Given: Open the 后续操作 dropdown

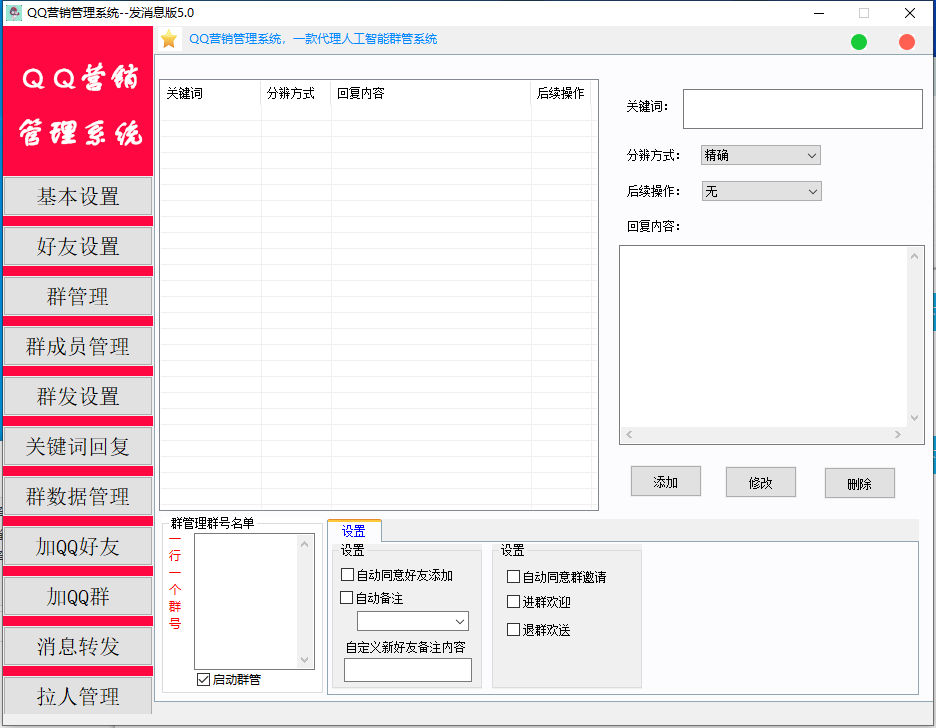Looking at the screenshot, I should click(762, 192).
